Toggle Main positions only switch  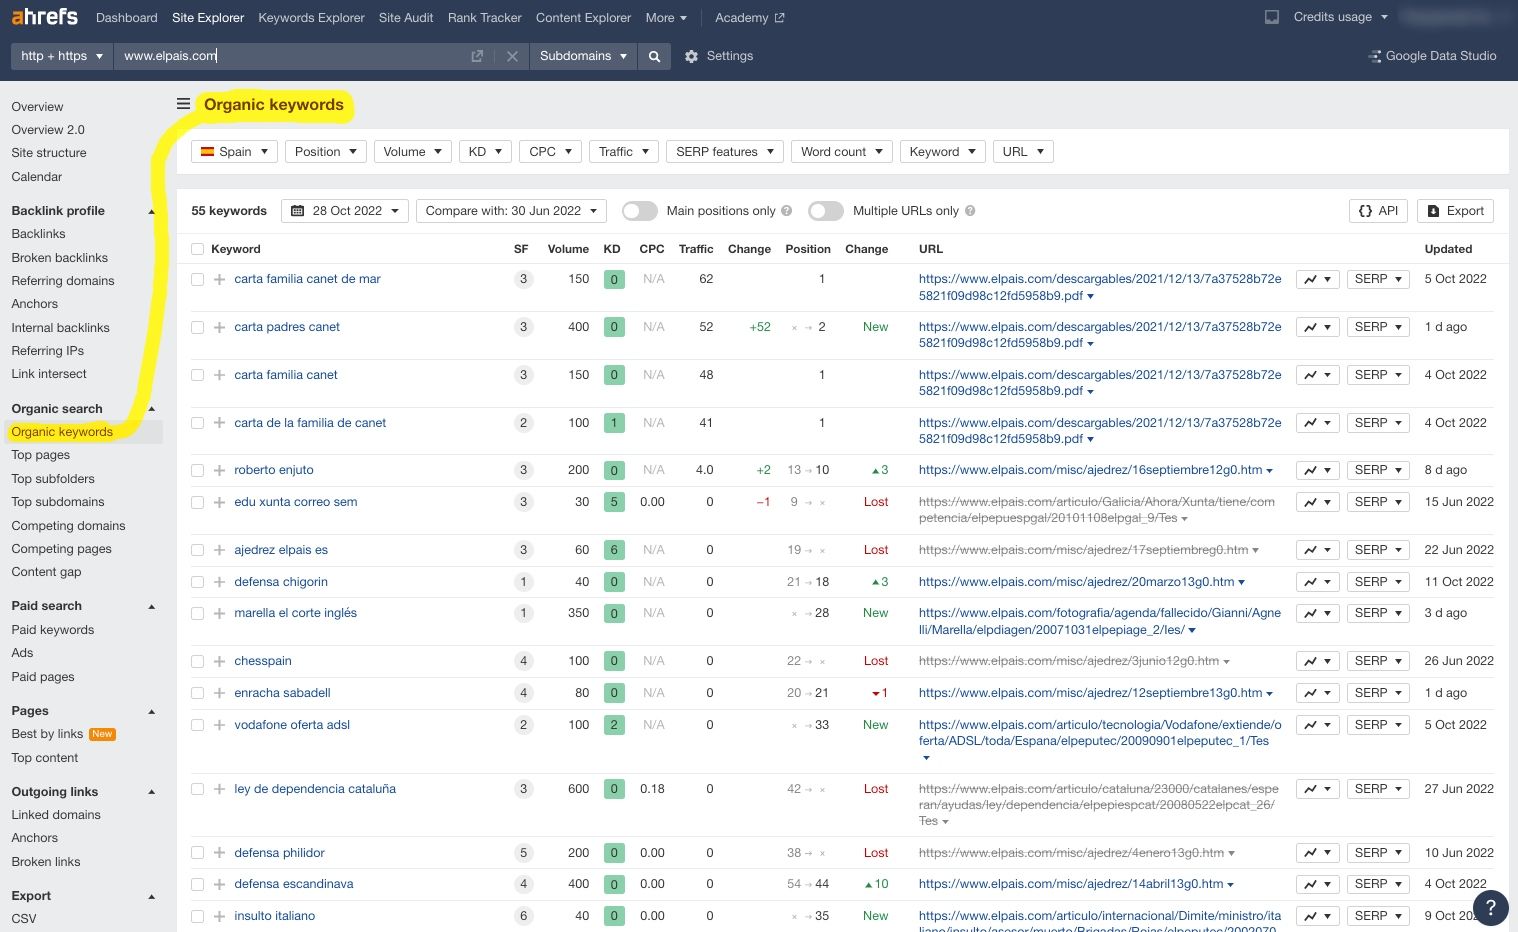coord(640,211)
